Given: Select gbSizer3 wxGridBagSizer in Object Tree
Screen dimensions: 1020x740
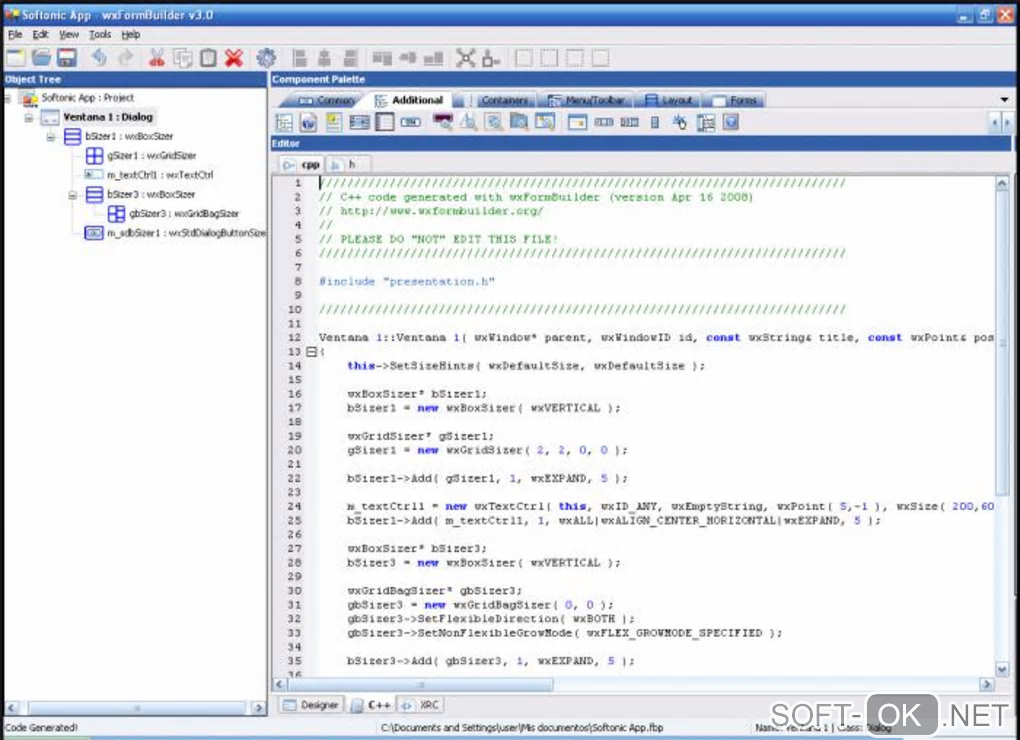Looking at the screenshot, I should 183,214.
